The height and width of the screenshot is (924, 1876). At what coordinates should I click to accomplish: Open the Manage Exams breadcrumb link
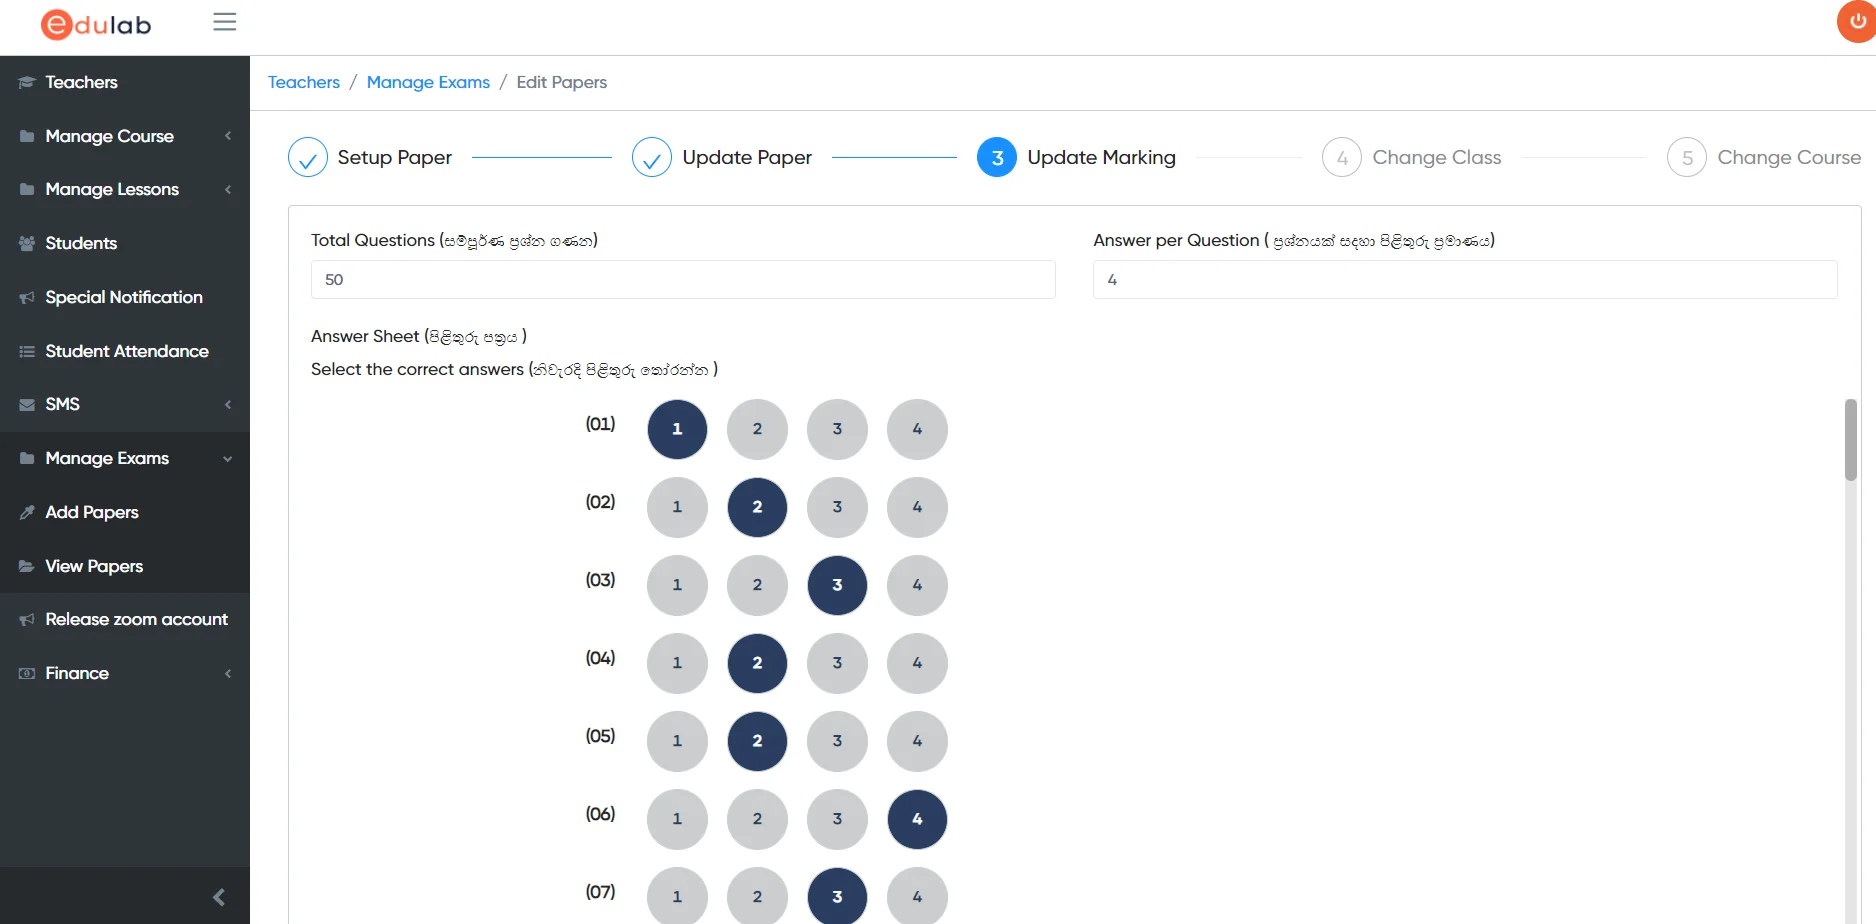428,82
